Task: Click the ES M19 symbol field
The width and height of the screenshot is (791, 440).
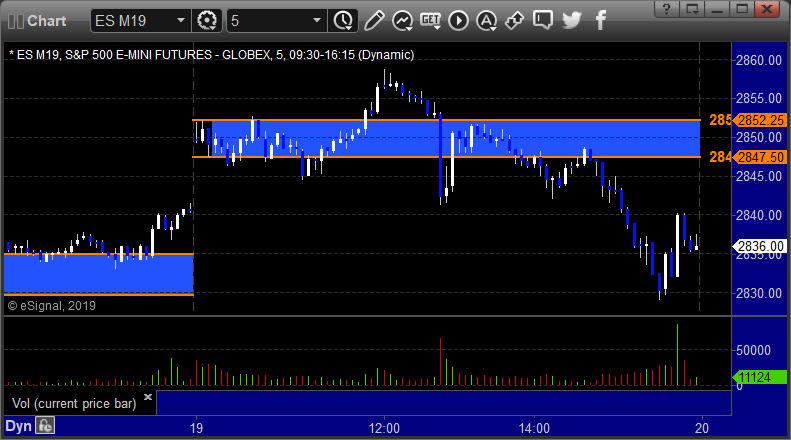Action: (141, 21)
